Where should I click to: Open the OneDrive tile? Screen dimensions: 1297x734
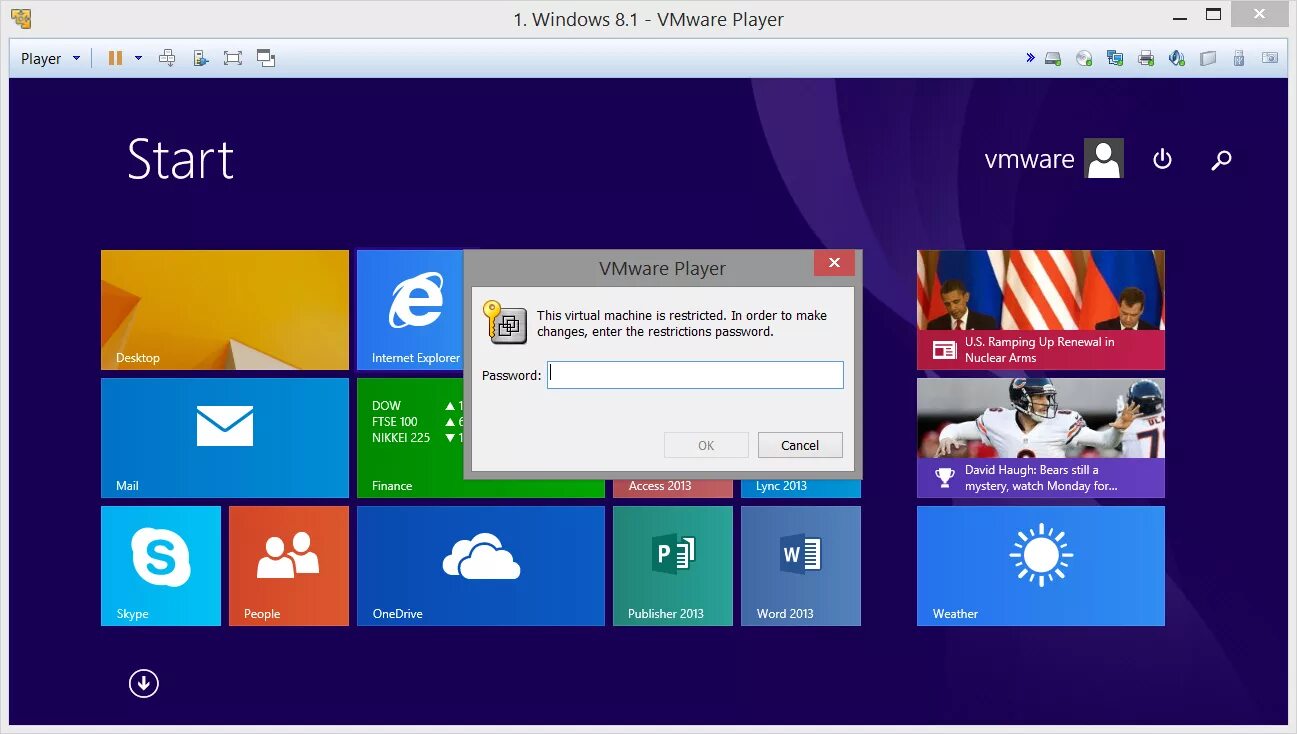click(481, 566)
